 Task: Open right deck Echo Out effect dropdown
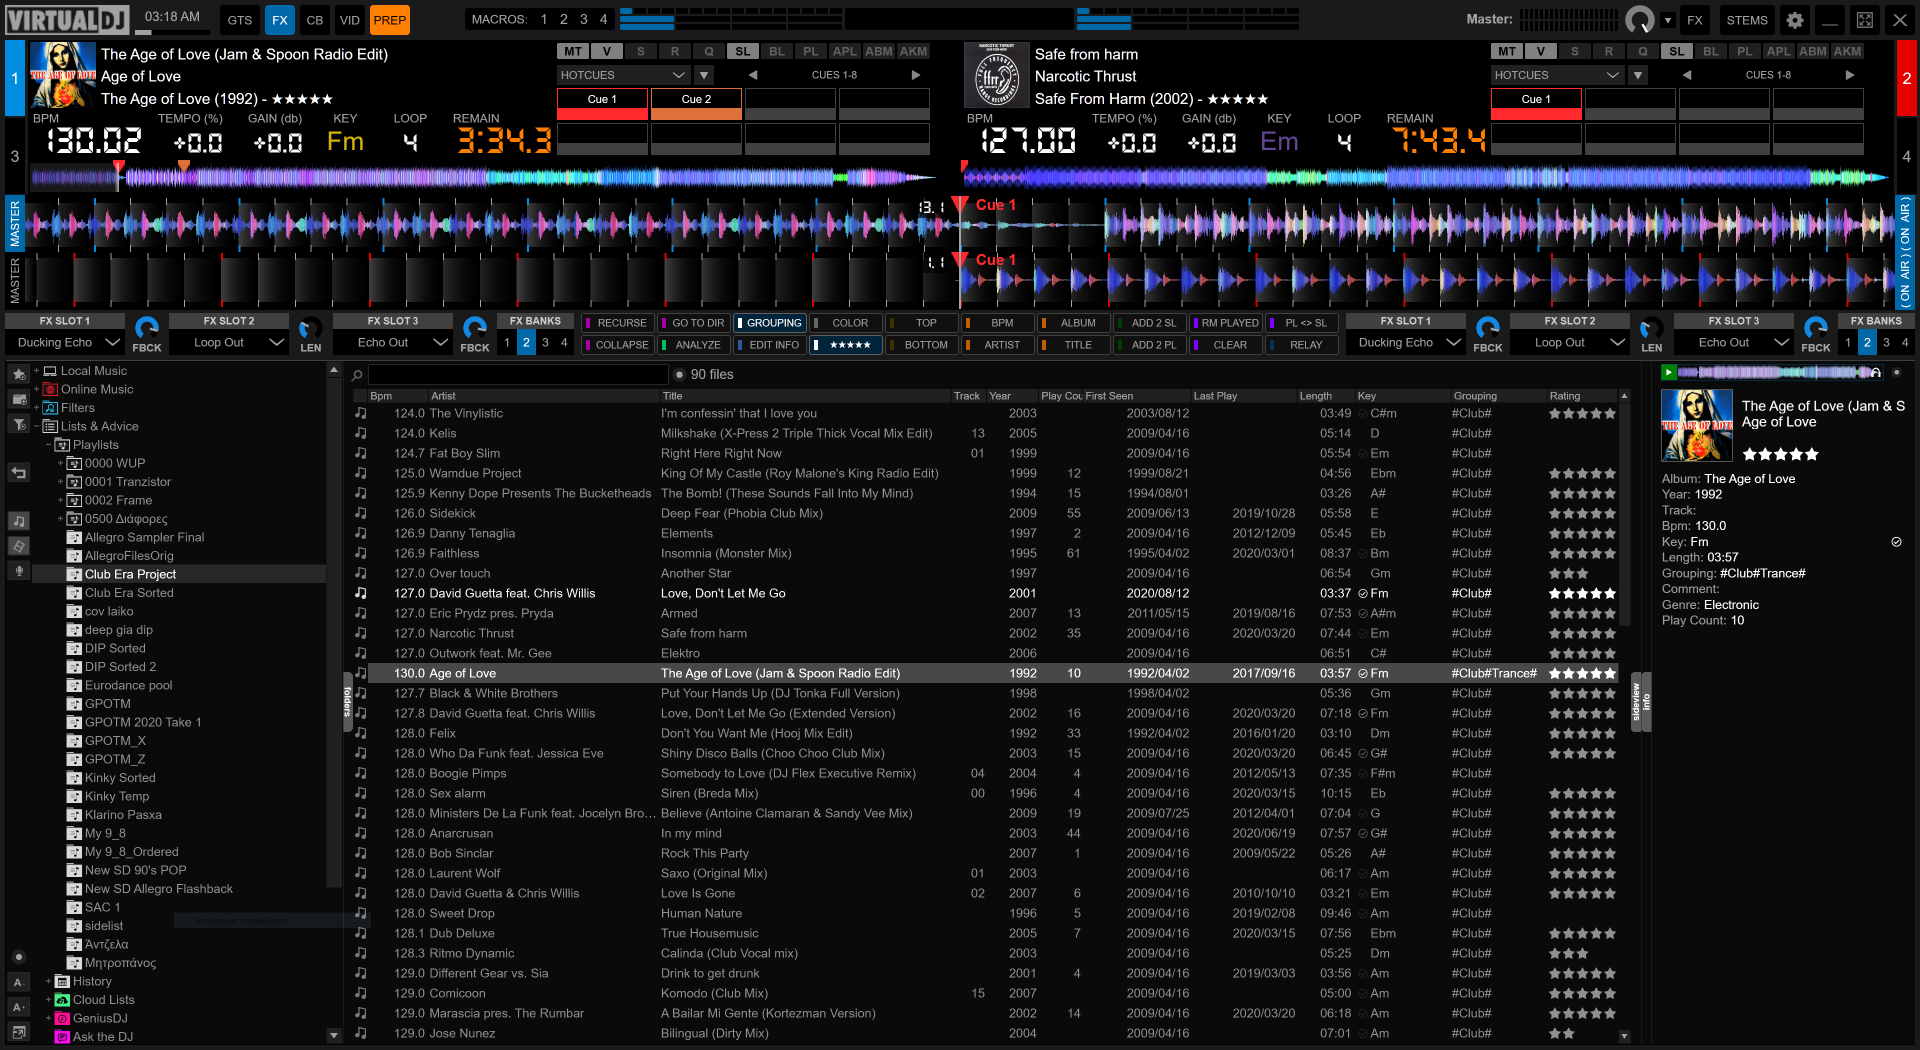pyautogui.click(x=1735, y=342)
